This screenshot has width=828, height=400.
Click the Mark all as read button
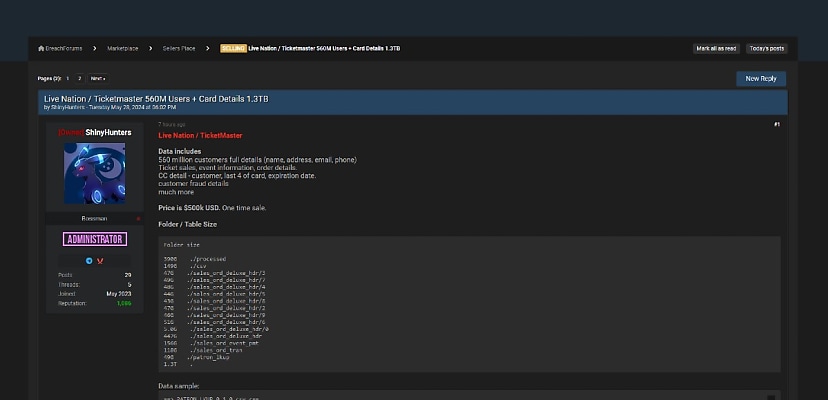coord(716,49)
